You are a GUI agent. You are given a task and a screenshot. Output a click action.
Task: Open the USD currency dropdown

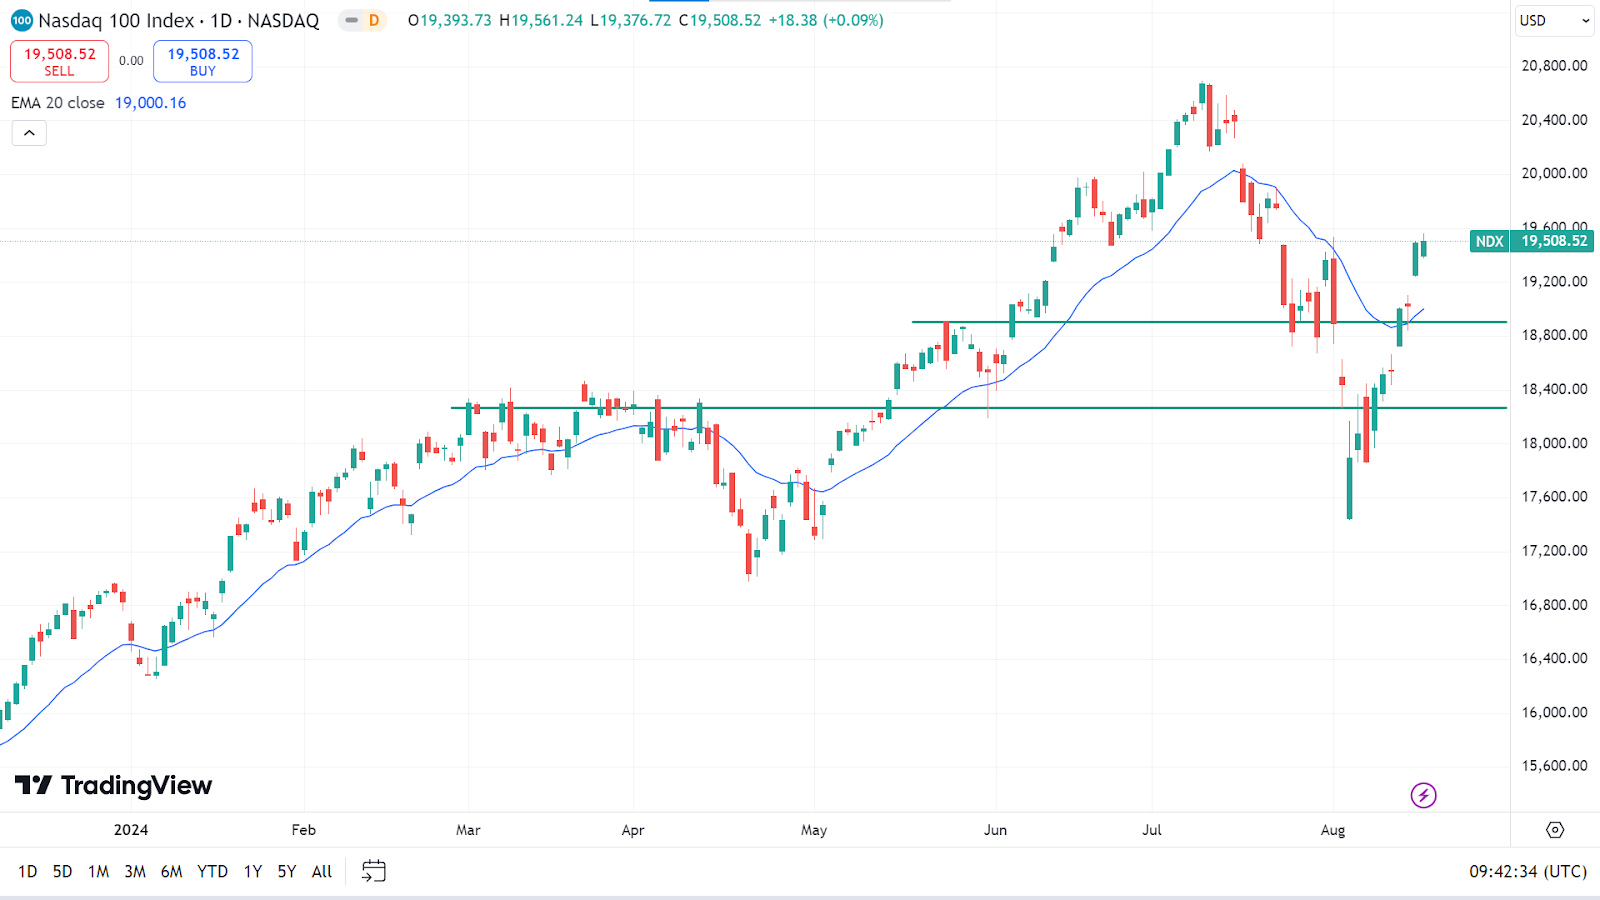point(1554,21)
